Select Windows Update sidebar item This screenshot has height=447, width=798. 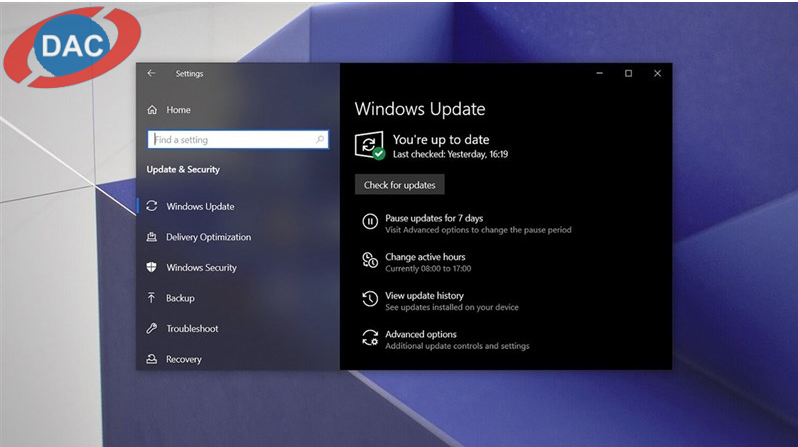(201, 206)
